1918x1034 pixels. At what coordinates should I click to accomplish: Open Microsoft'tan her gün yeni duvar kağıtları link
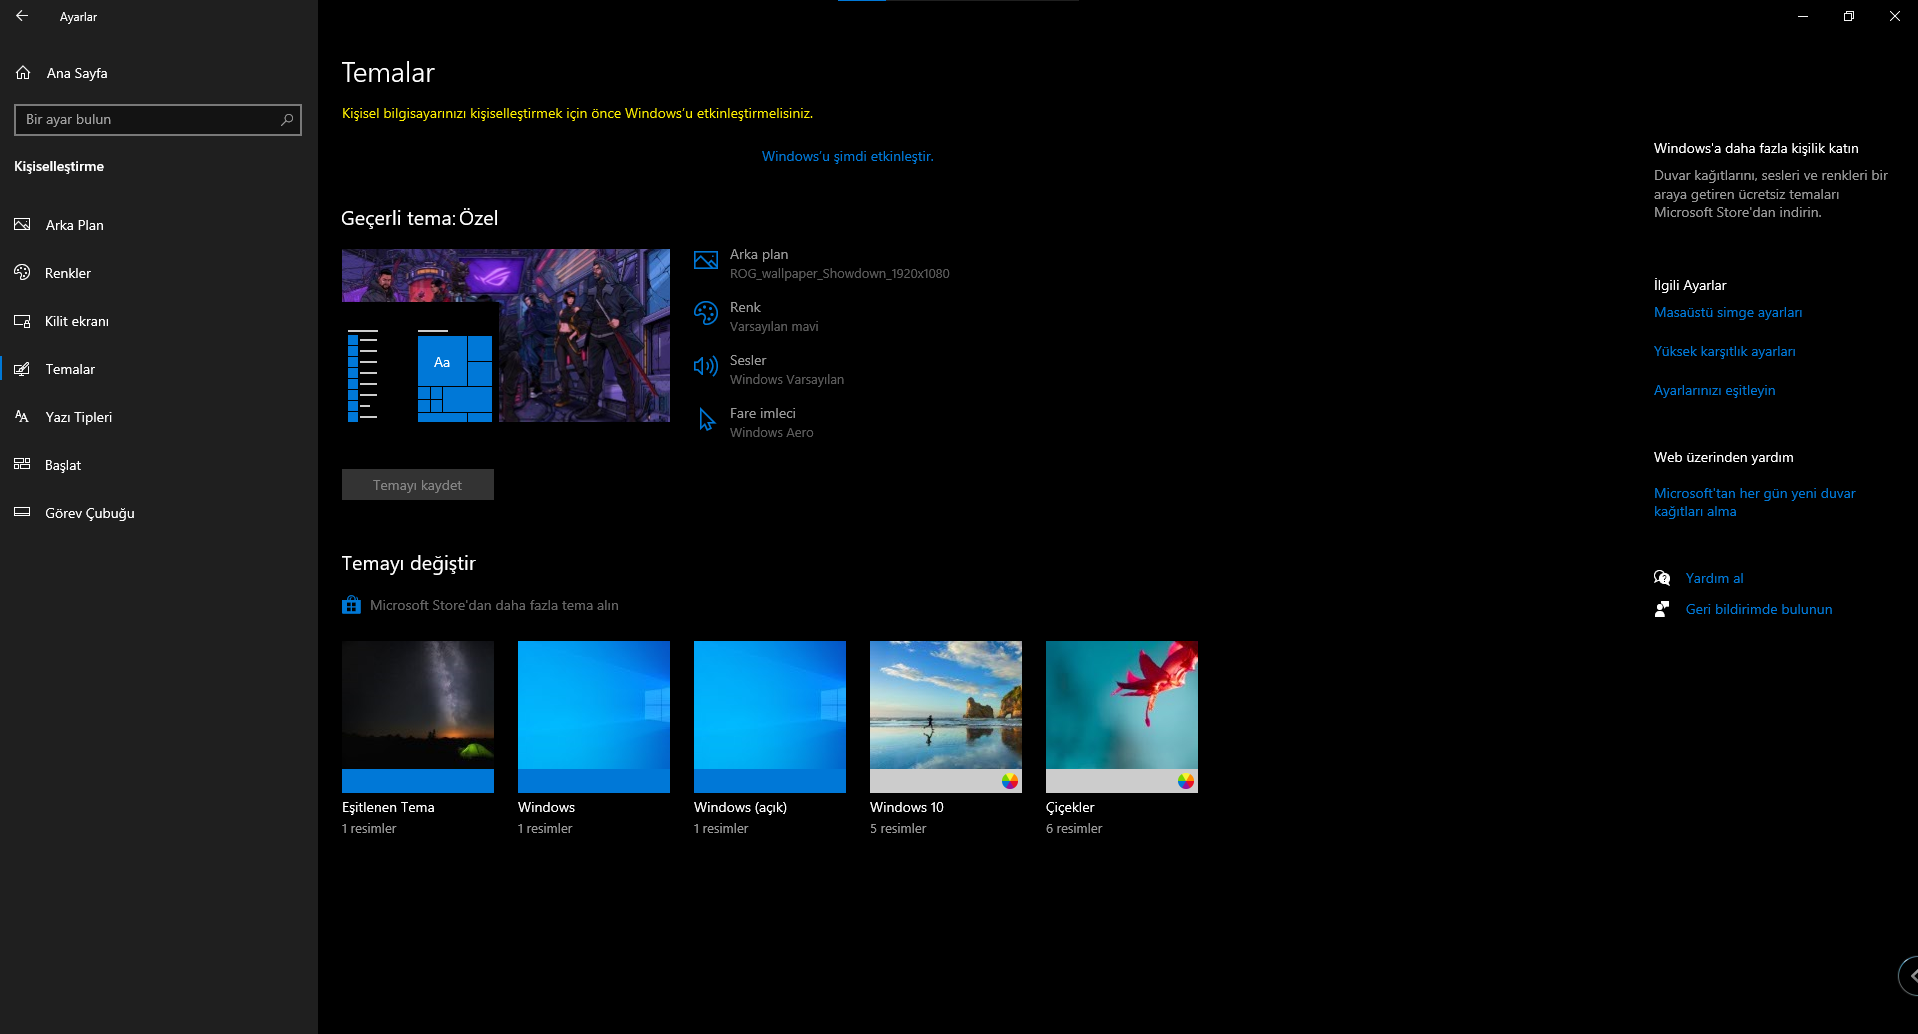(1754, 502)
